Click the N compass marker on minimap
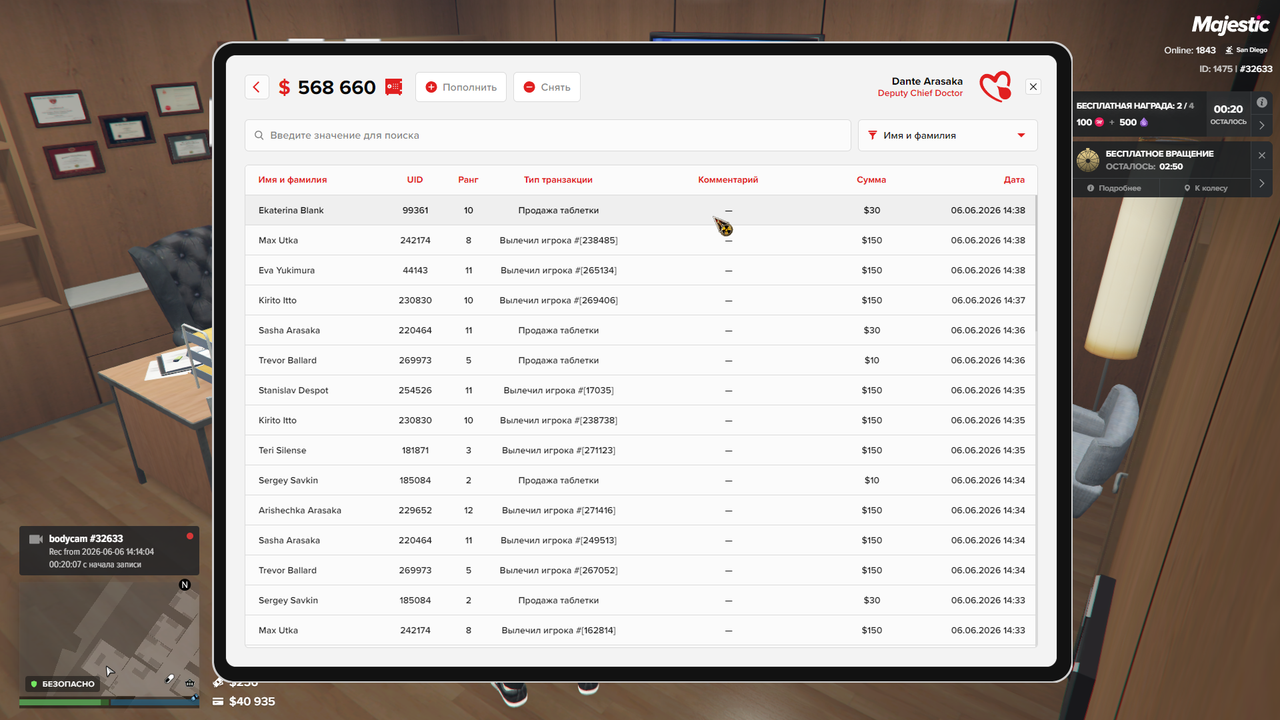Viewport: 1280px width, 720px height. click(x=184, y=584)
